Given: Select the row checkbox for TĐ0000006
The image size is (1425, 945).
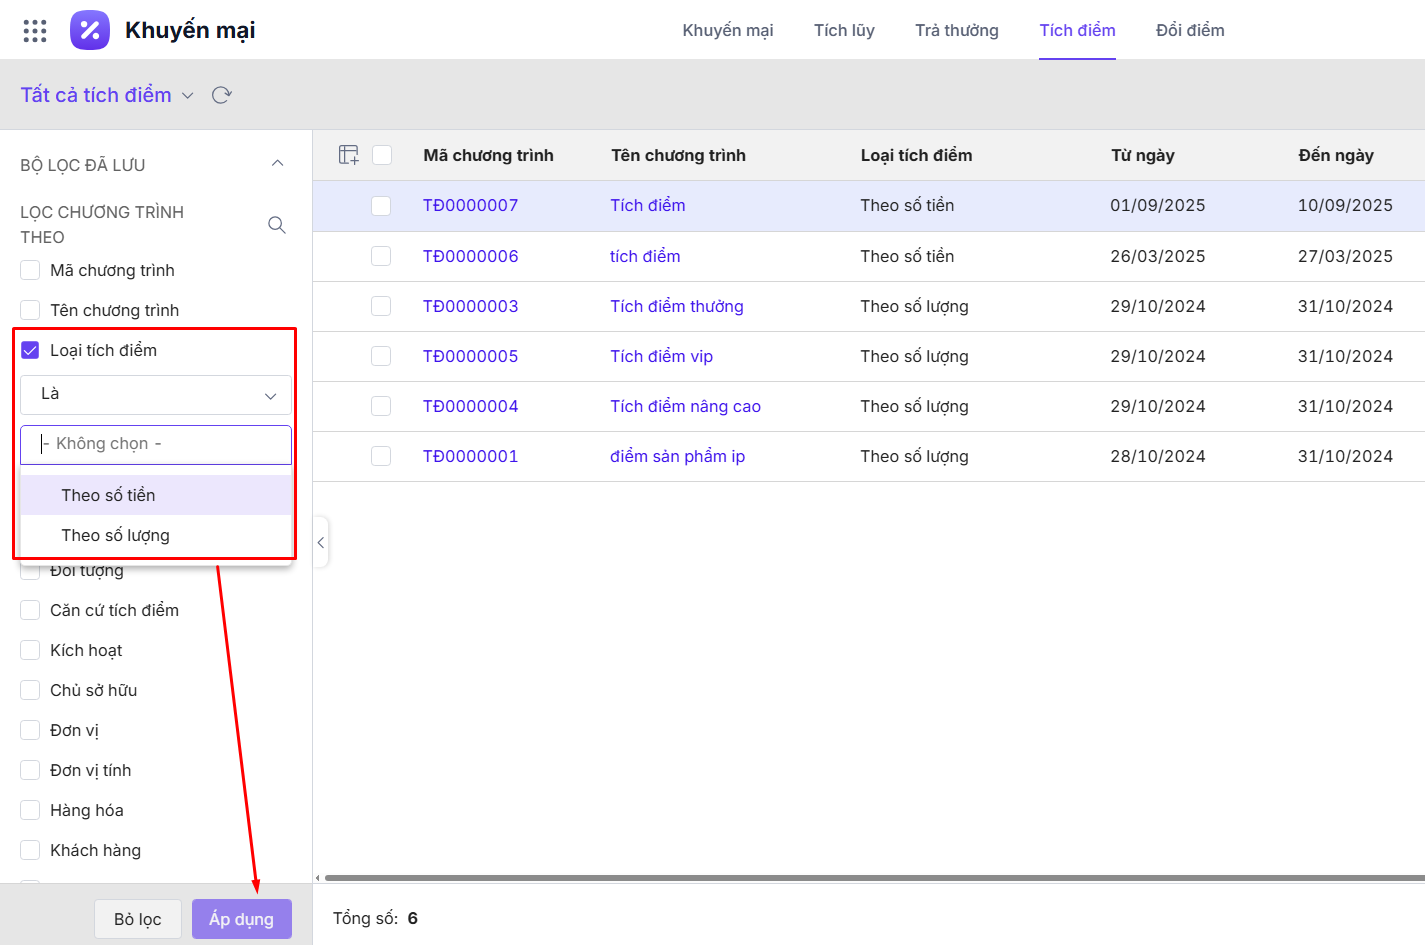Looking at the screenshot, I should (381, 256).
